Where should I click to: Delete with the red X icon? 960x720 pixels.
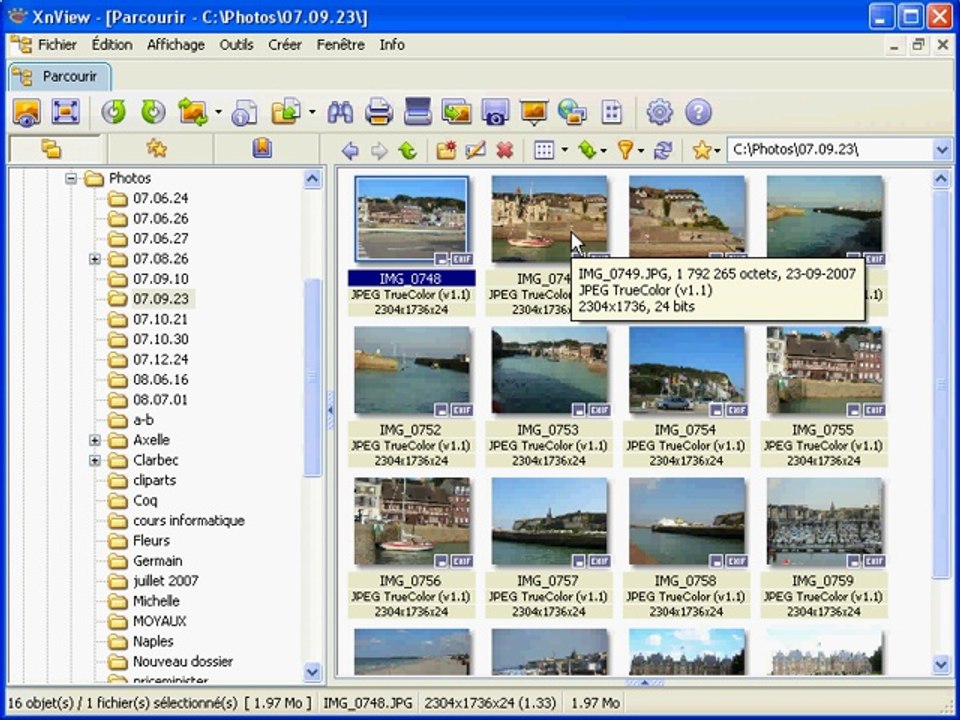tap(504, 150)
